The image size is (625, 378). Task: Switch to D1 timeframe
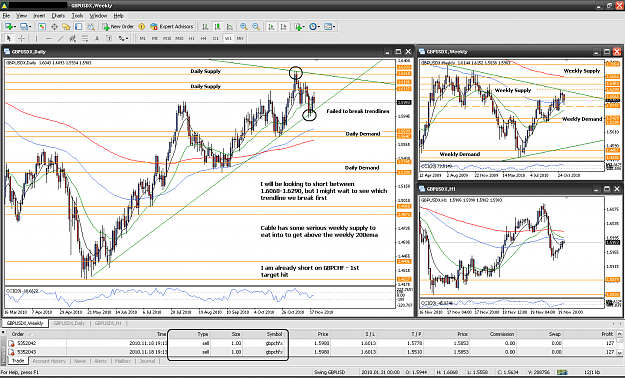[x=216, y=38]
